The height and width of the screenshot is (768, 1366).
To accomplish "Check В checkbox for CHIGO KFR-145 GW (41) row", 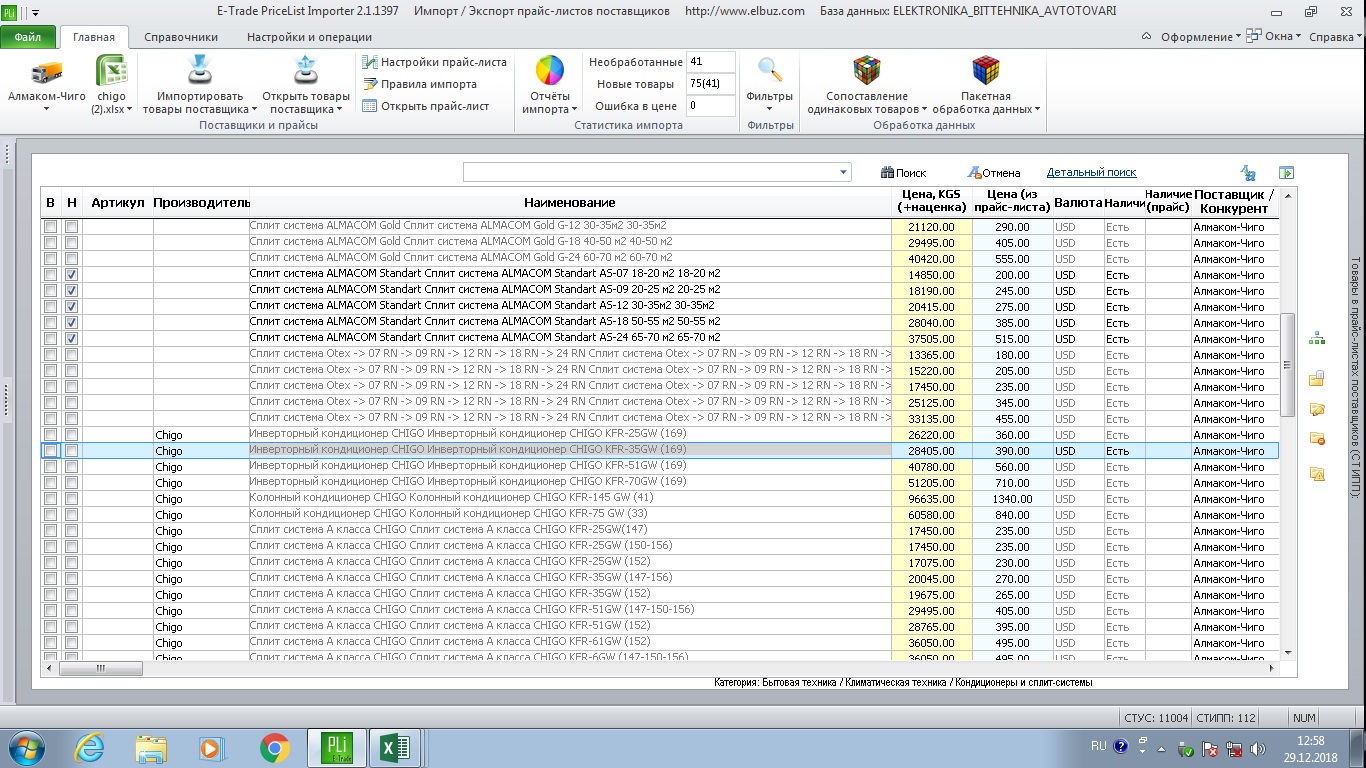I will pos(50,498).
